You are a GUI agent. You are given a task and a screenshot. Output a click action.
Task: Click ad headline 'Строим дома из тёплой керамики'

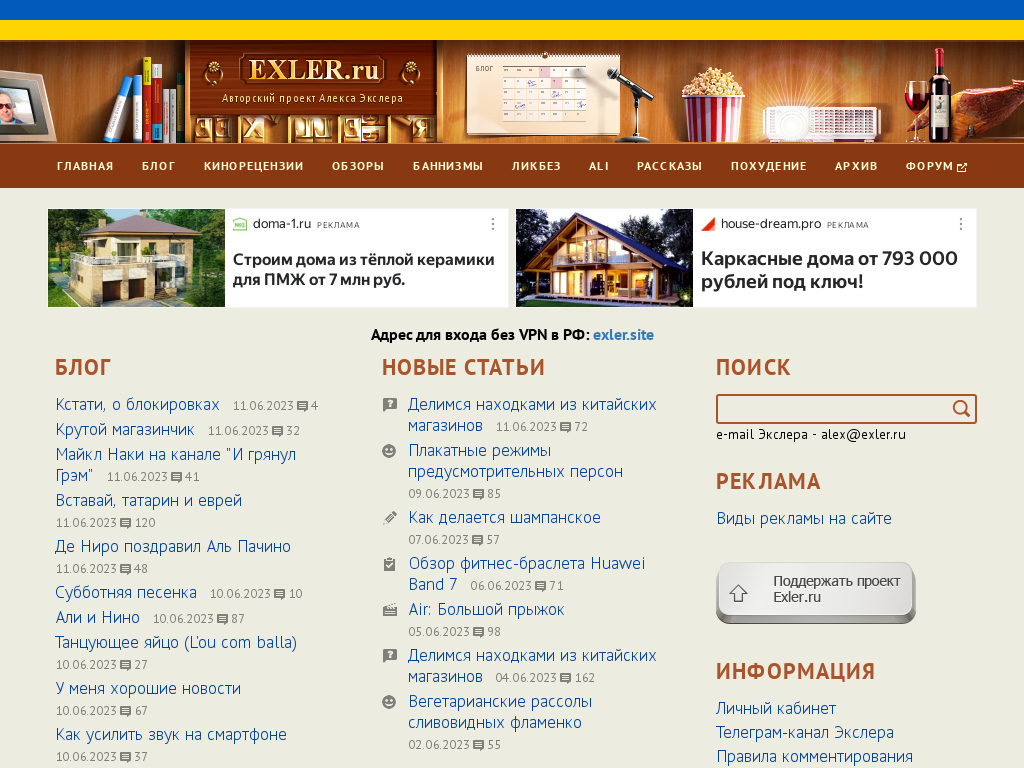pos(364,270)
